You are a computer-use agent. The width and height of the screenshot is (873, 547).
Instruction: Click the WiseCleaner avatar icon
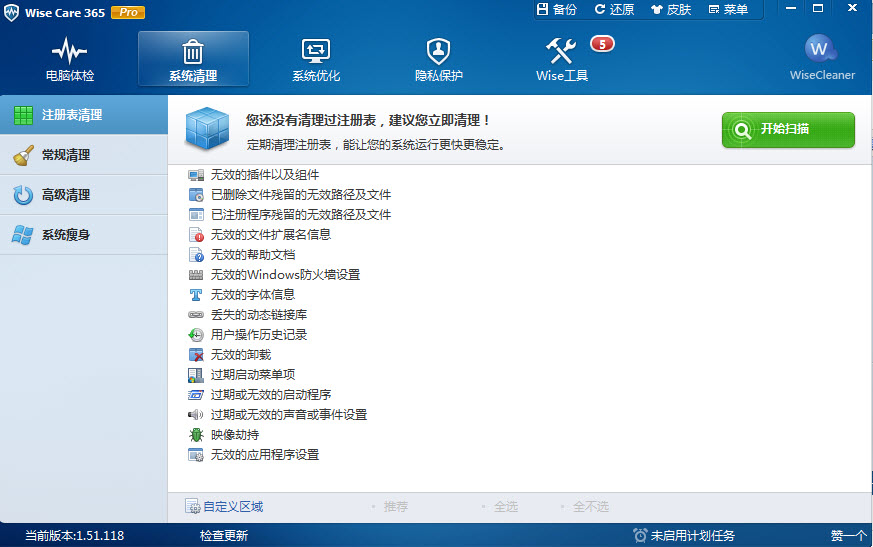click(x=820, y=49)
